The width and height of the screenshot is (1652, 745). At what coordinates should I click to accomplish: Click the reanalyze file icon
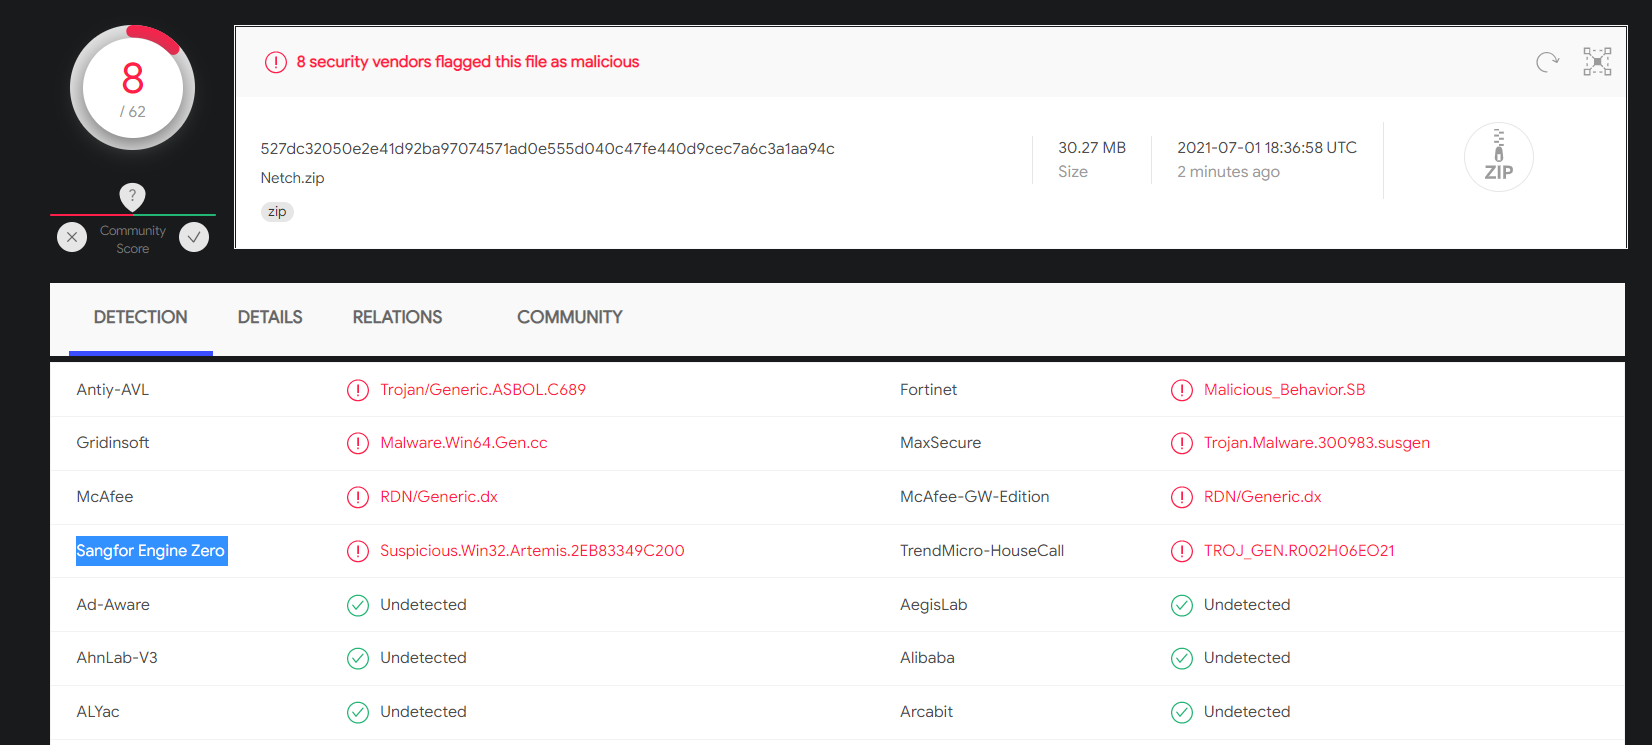pos(1547,61)
